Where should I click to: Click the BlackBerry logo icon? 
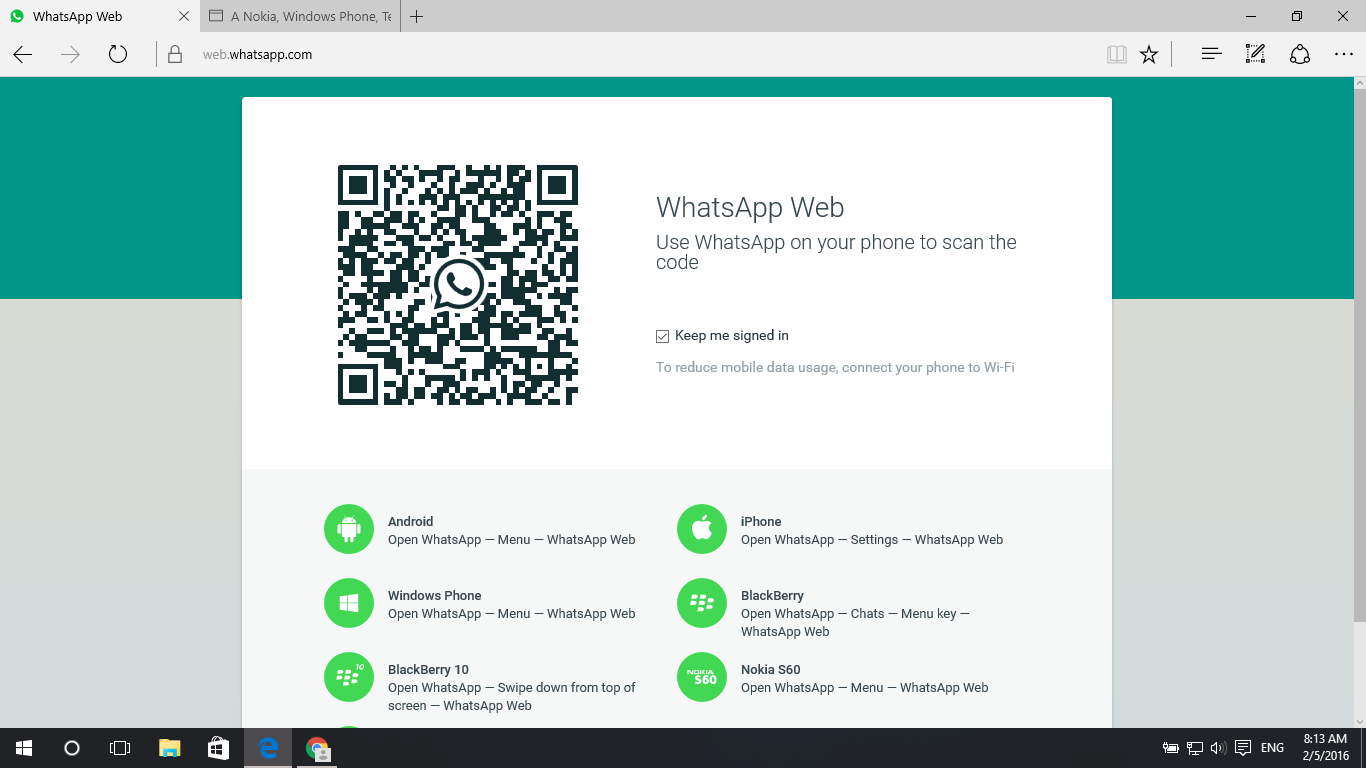[702, 603]
